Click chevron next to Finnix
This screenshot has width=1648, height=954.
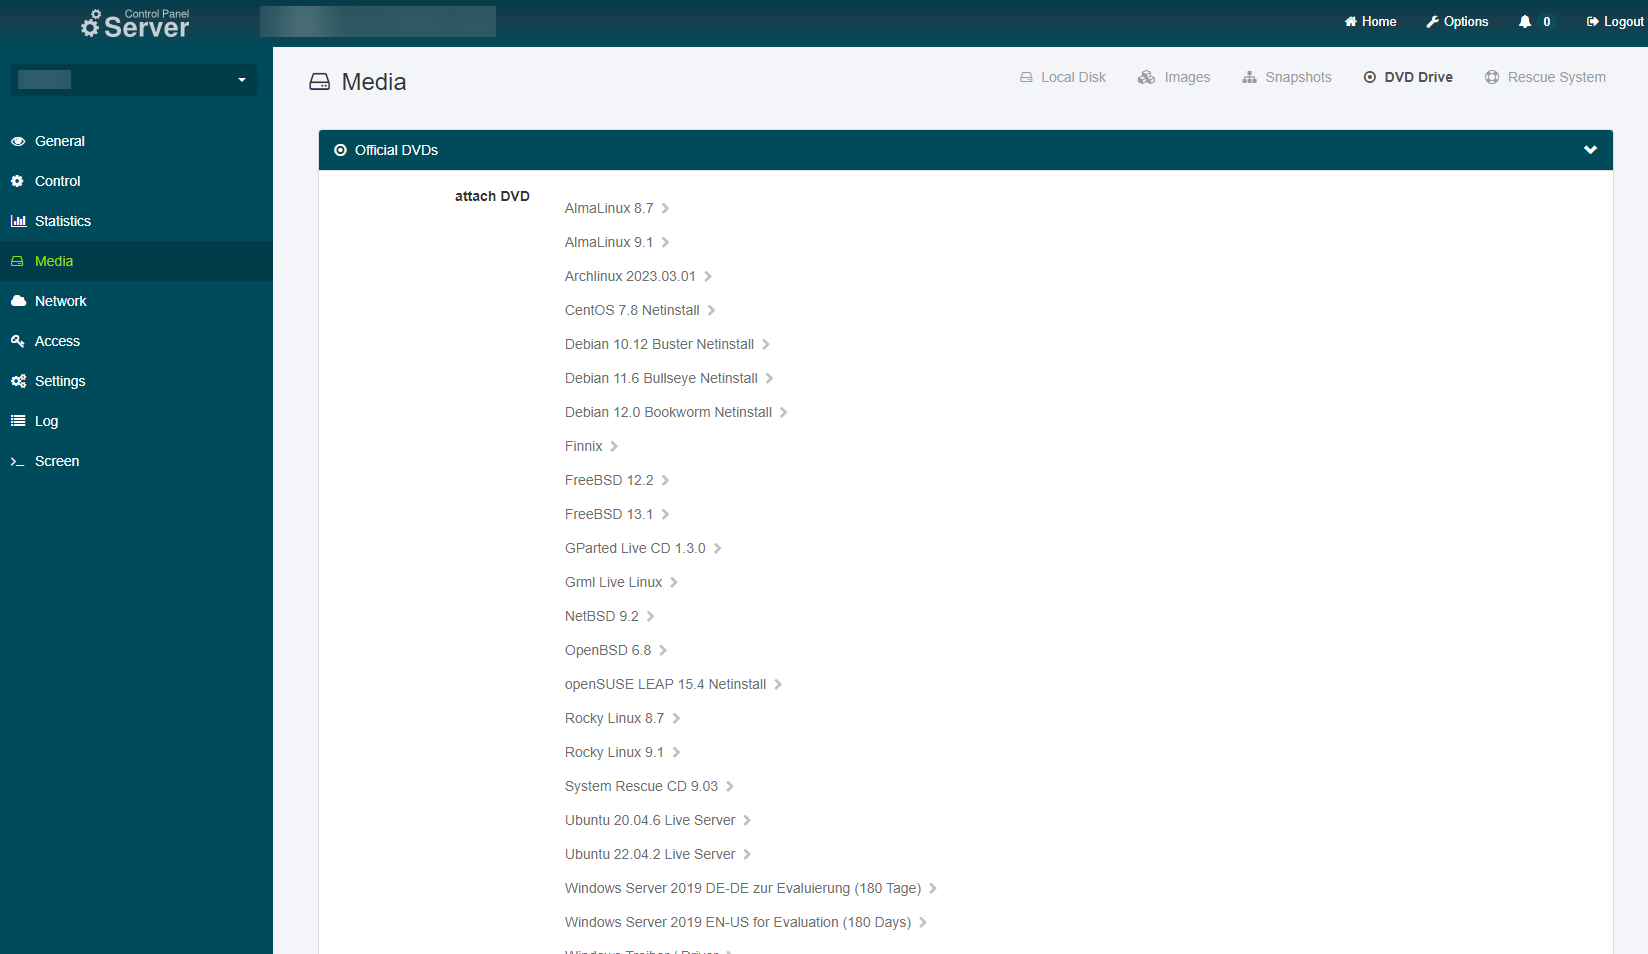click(614, 446)
